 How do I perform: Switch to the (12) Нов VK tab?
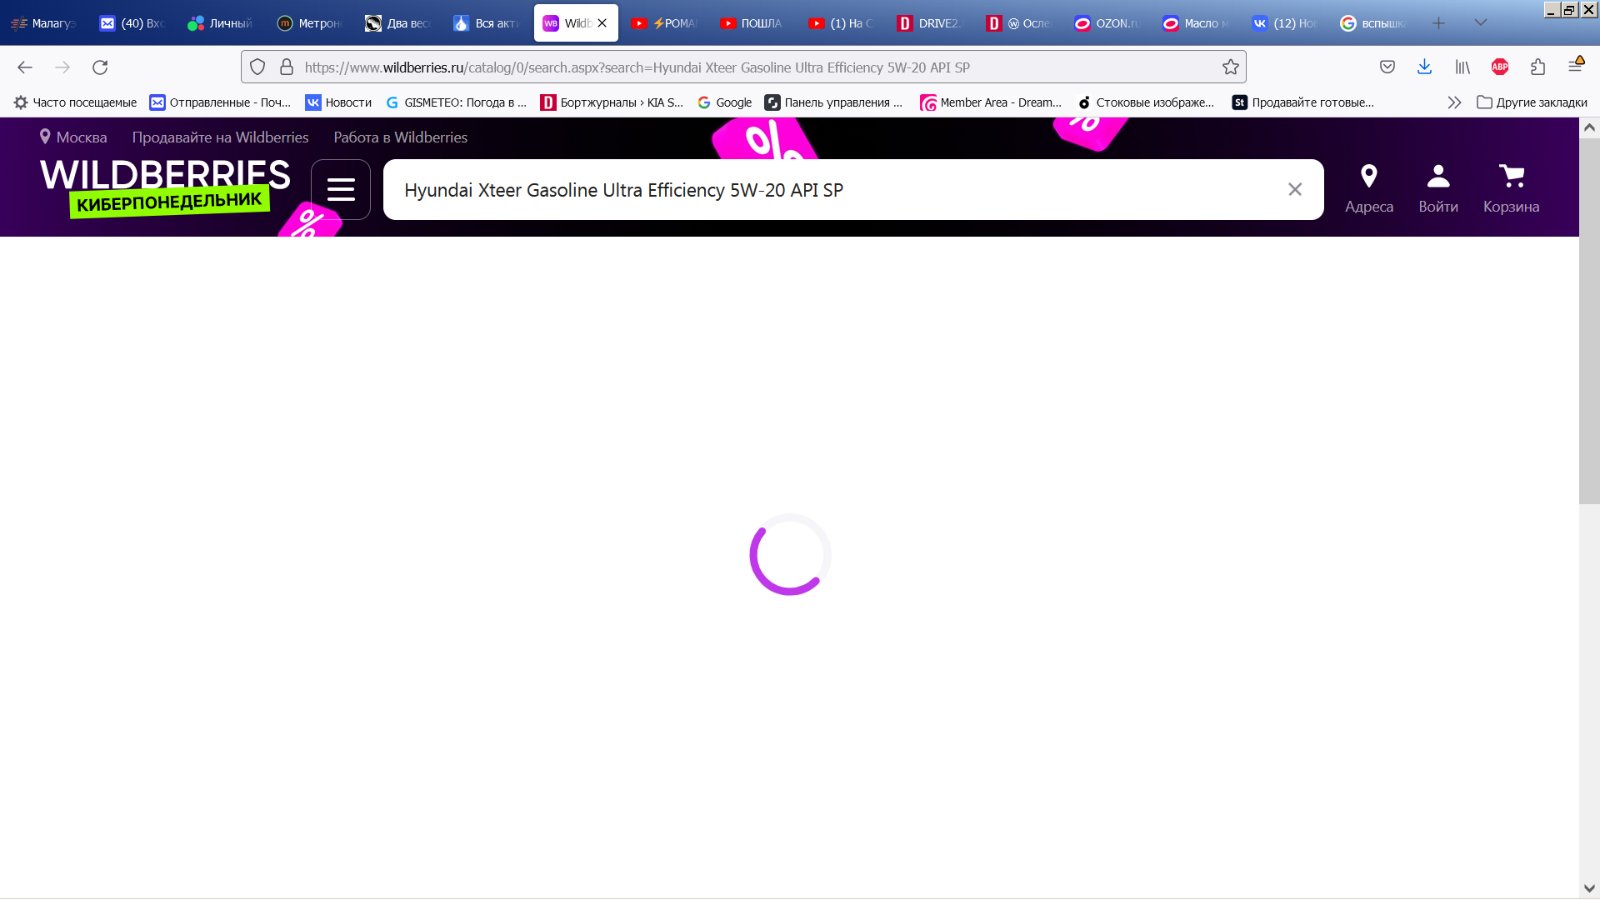click(x=1283, y=23)
